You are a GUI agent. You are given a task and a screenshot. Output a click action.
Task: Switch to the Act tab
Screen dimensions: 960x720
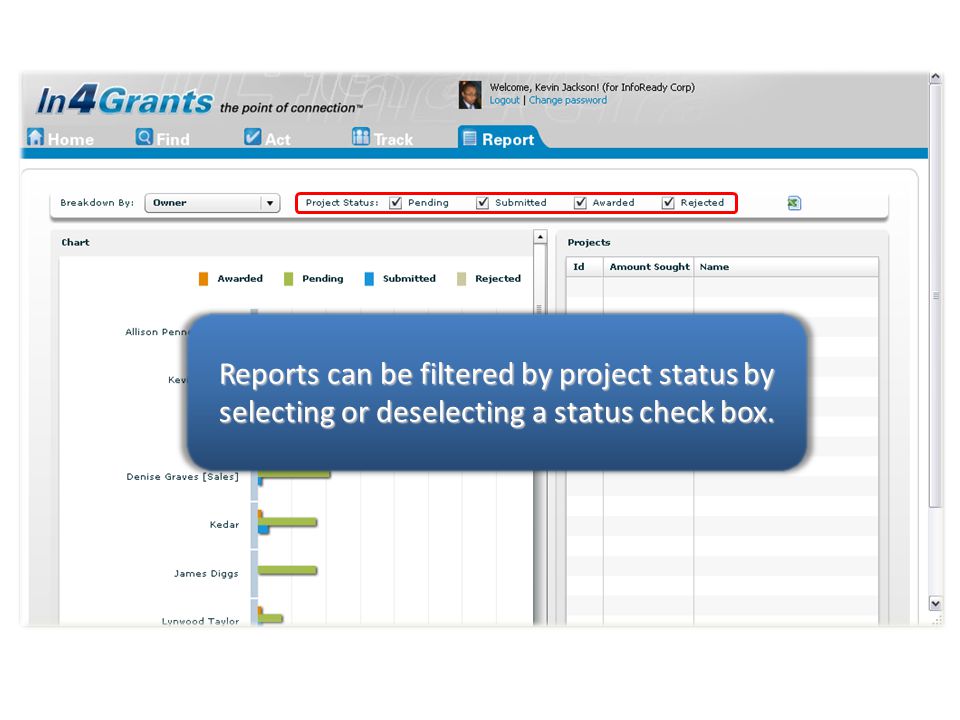click(x=268, y=138)
